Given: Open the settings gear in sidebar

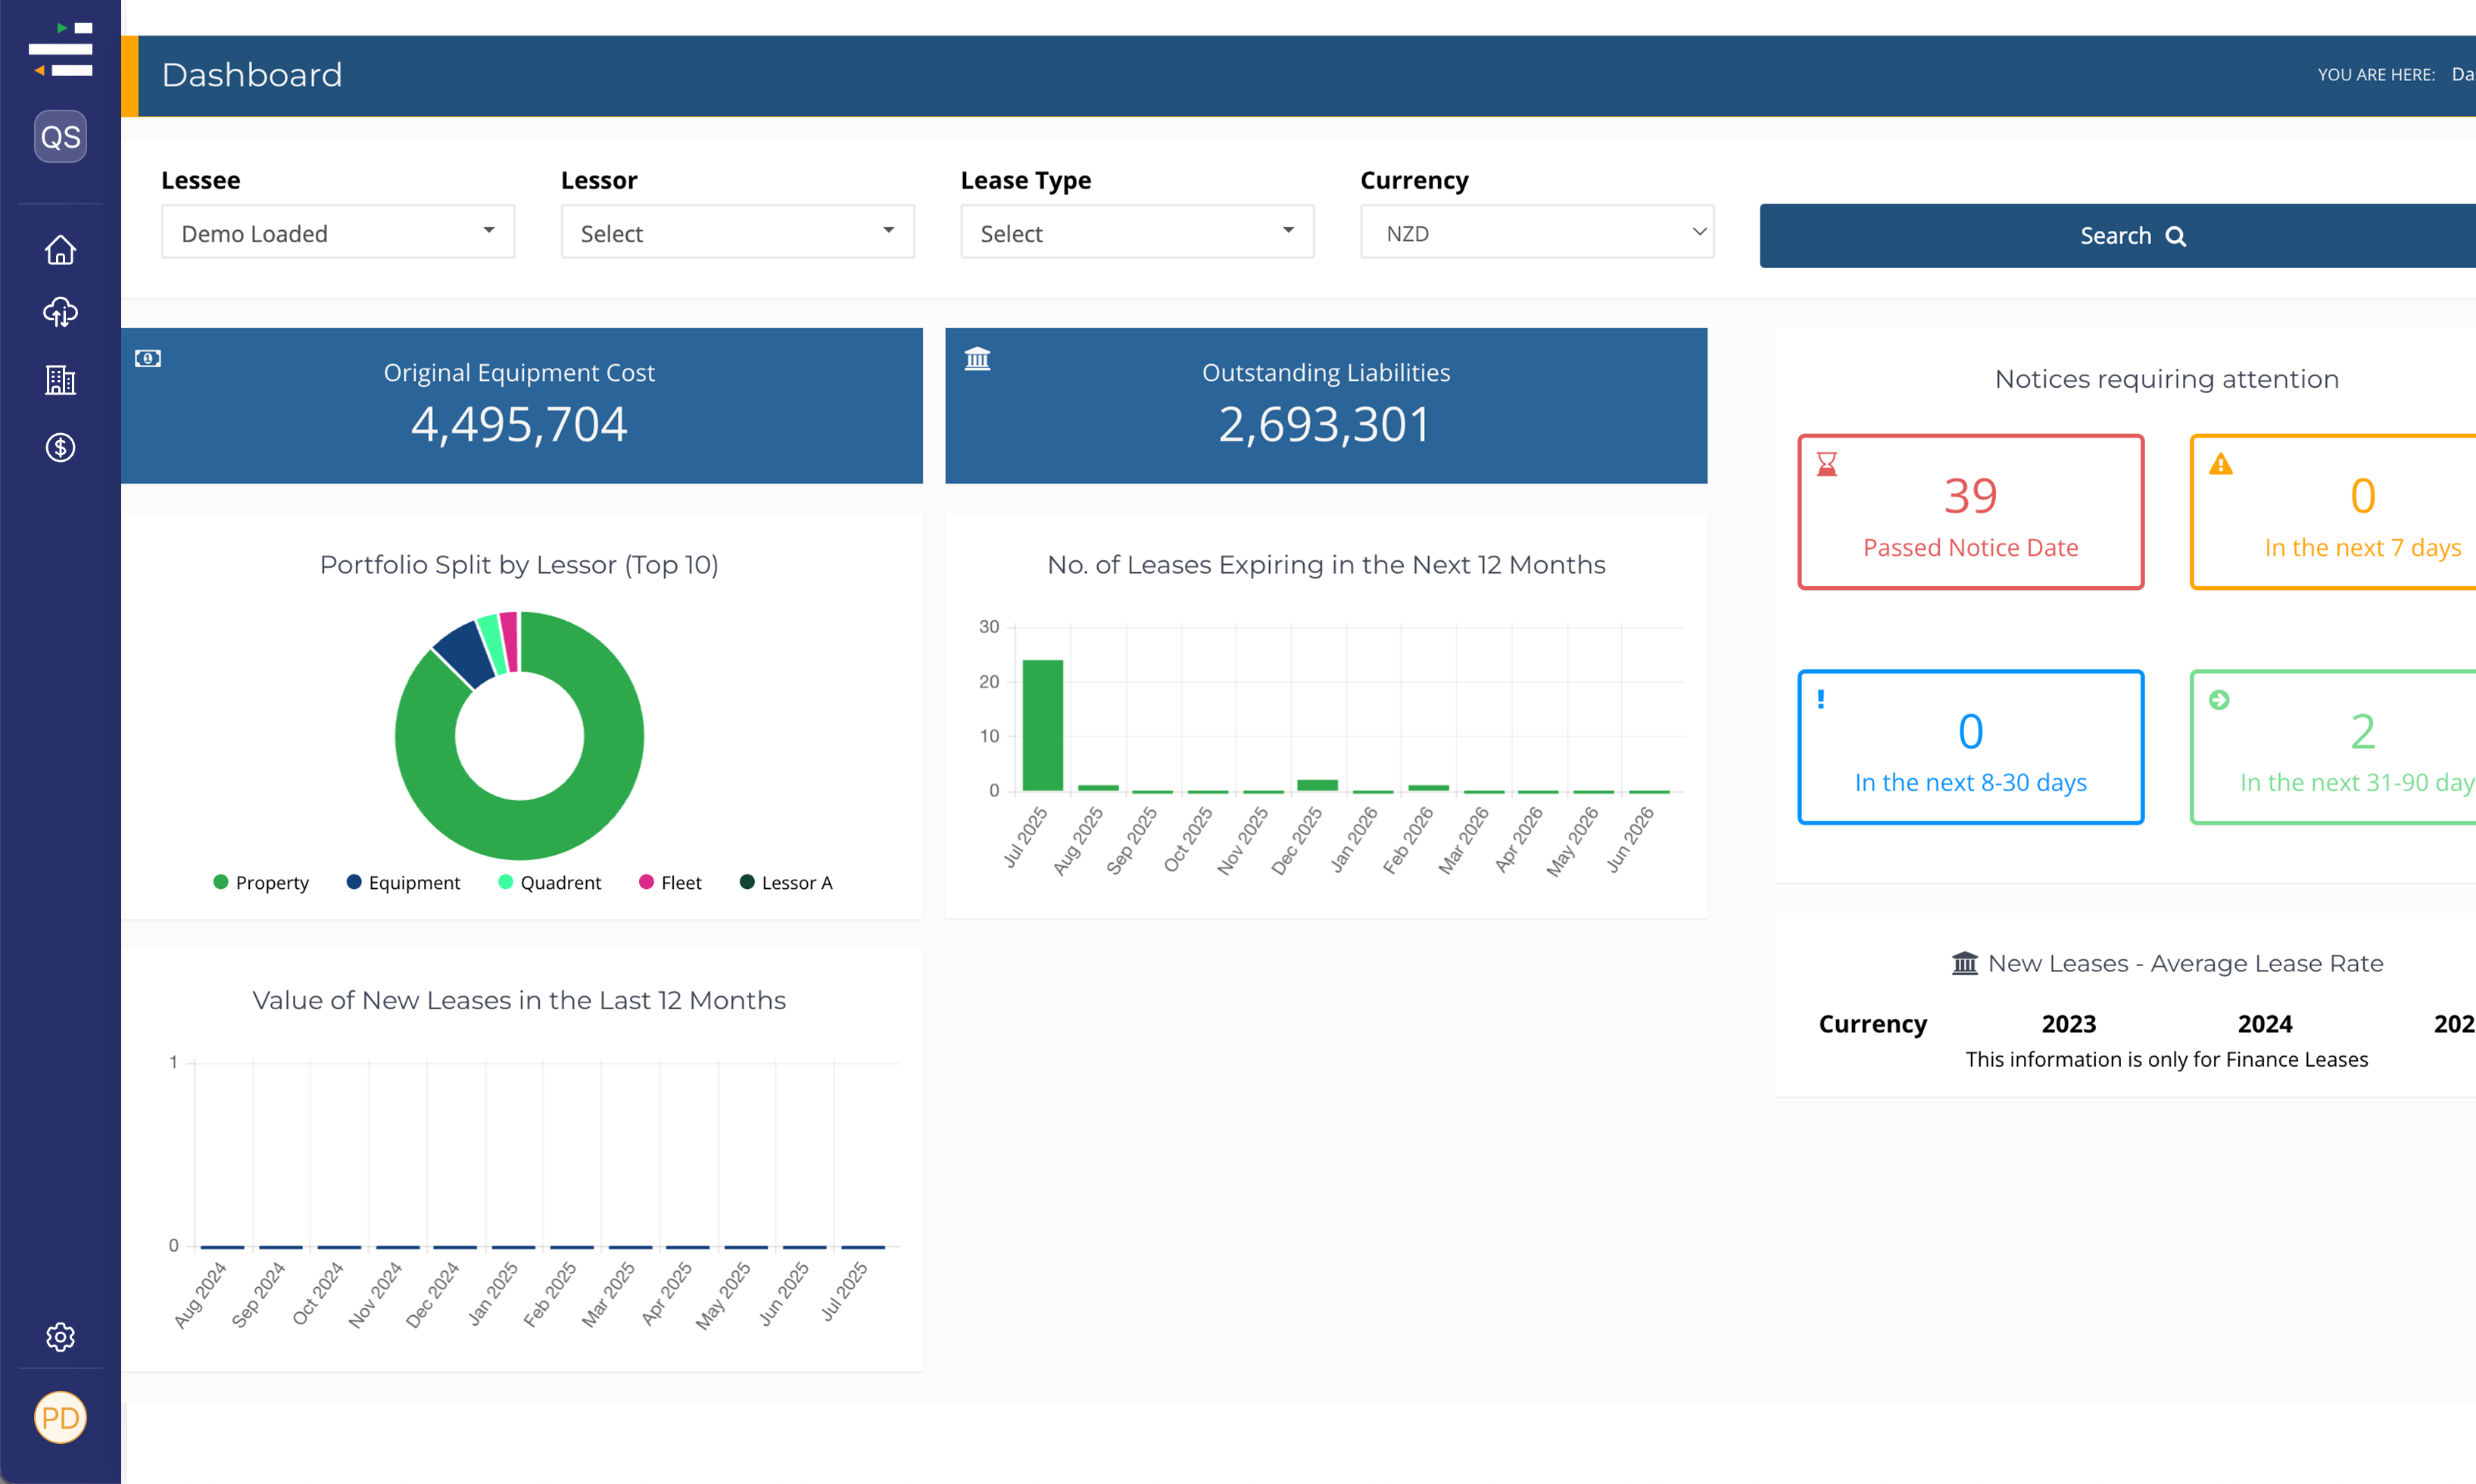Looking at the screenshot, I should coord(60,1337).
